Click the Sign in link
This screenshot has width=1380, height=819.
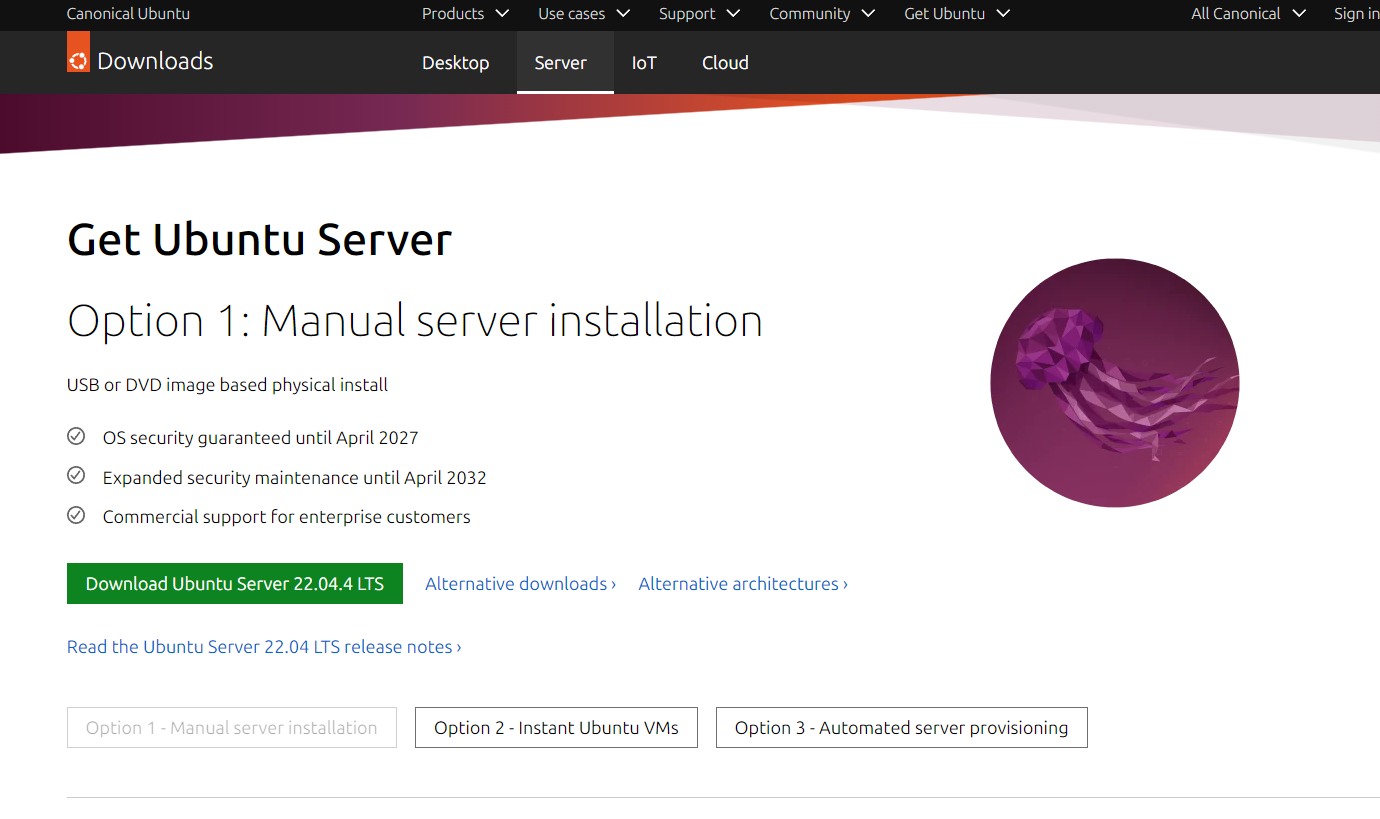tap(1357, 14)
